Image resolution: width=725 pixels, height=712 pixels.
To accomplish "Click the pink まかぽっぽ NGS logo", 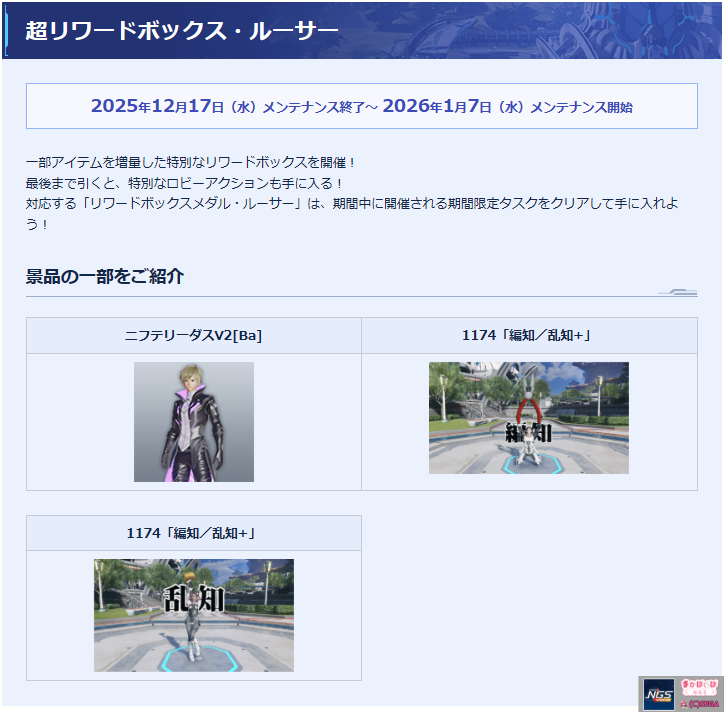I will pyautogui.click(x=700, y=687).
